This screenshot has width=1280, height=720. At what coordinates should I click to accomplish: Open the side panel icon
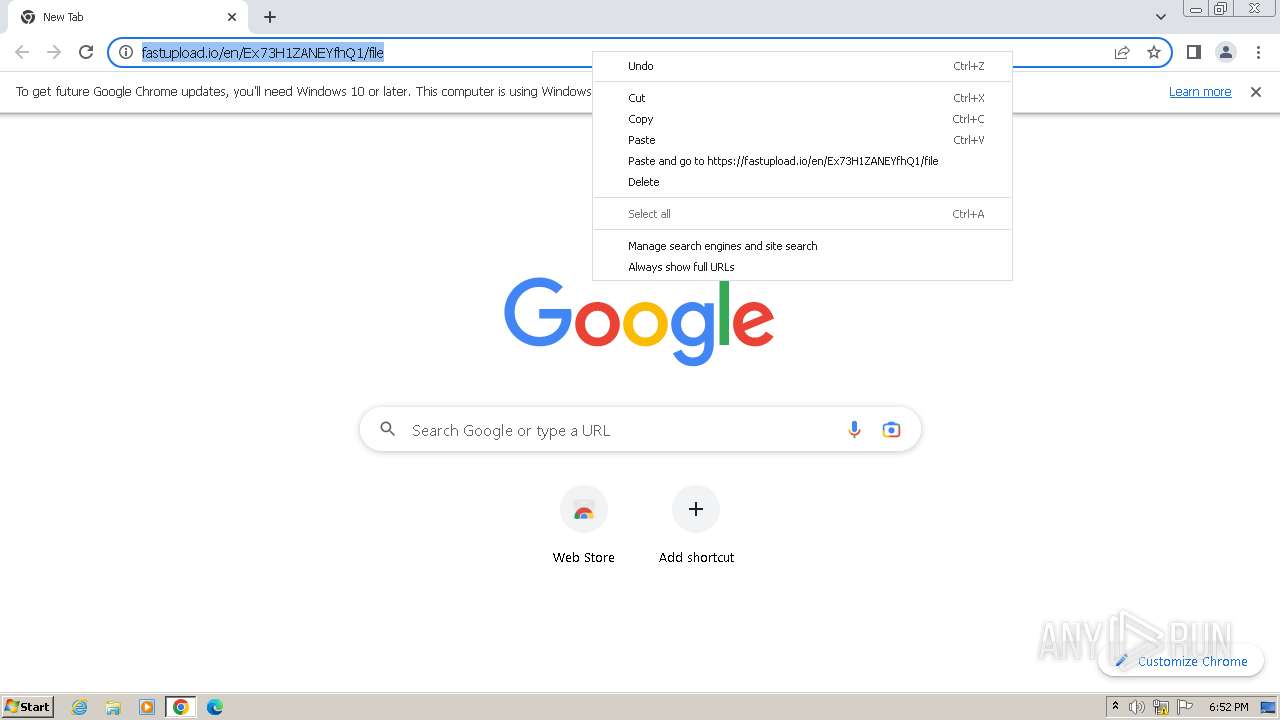point(1194,52)
